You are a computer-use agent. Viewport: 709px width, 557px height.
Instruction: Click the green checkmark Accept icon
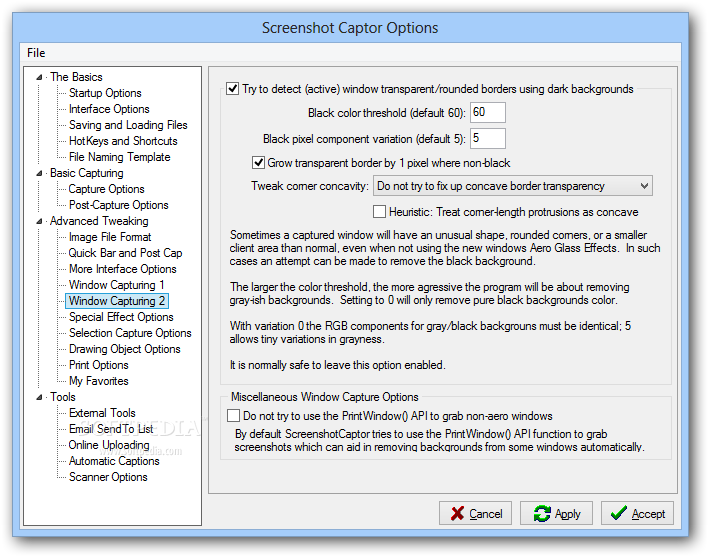618,513
